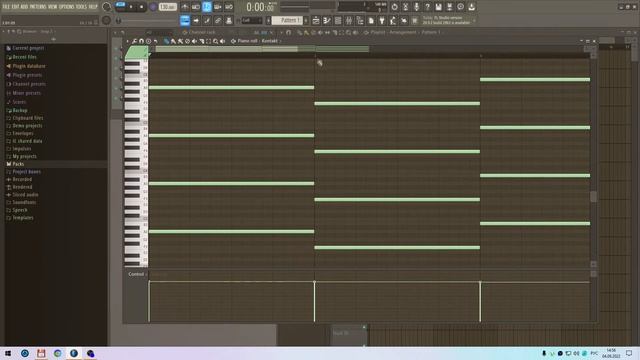Viewport: 640px width, 360px height.
Task: Open the Cell snap dropdown
Action: (251, 20)
